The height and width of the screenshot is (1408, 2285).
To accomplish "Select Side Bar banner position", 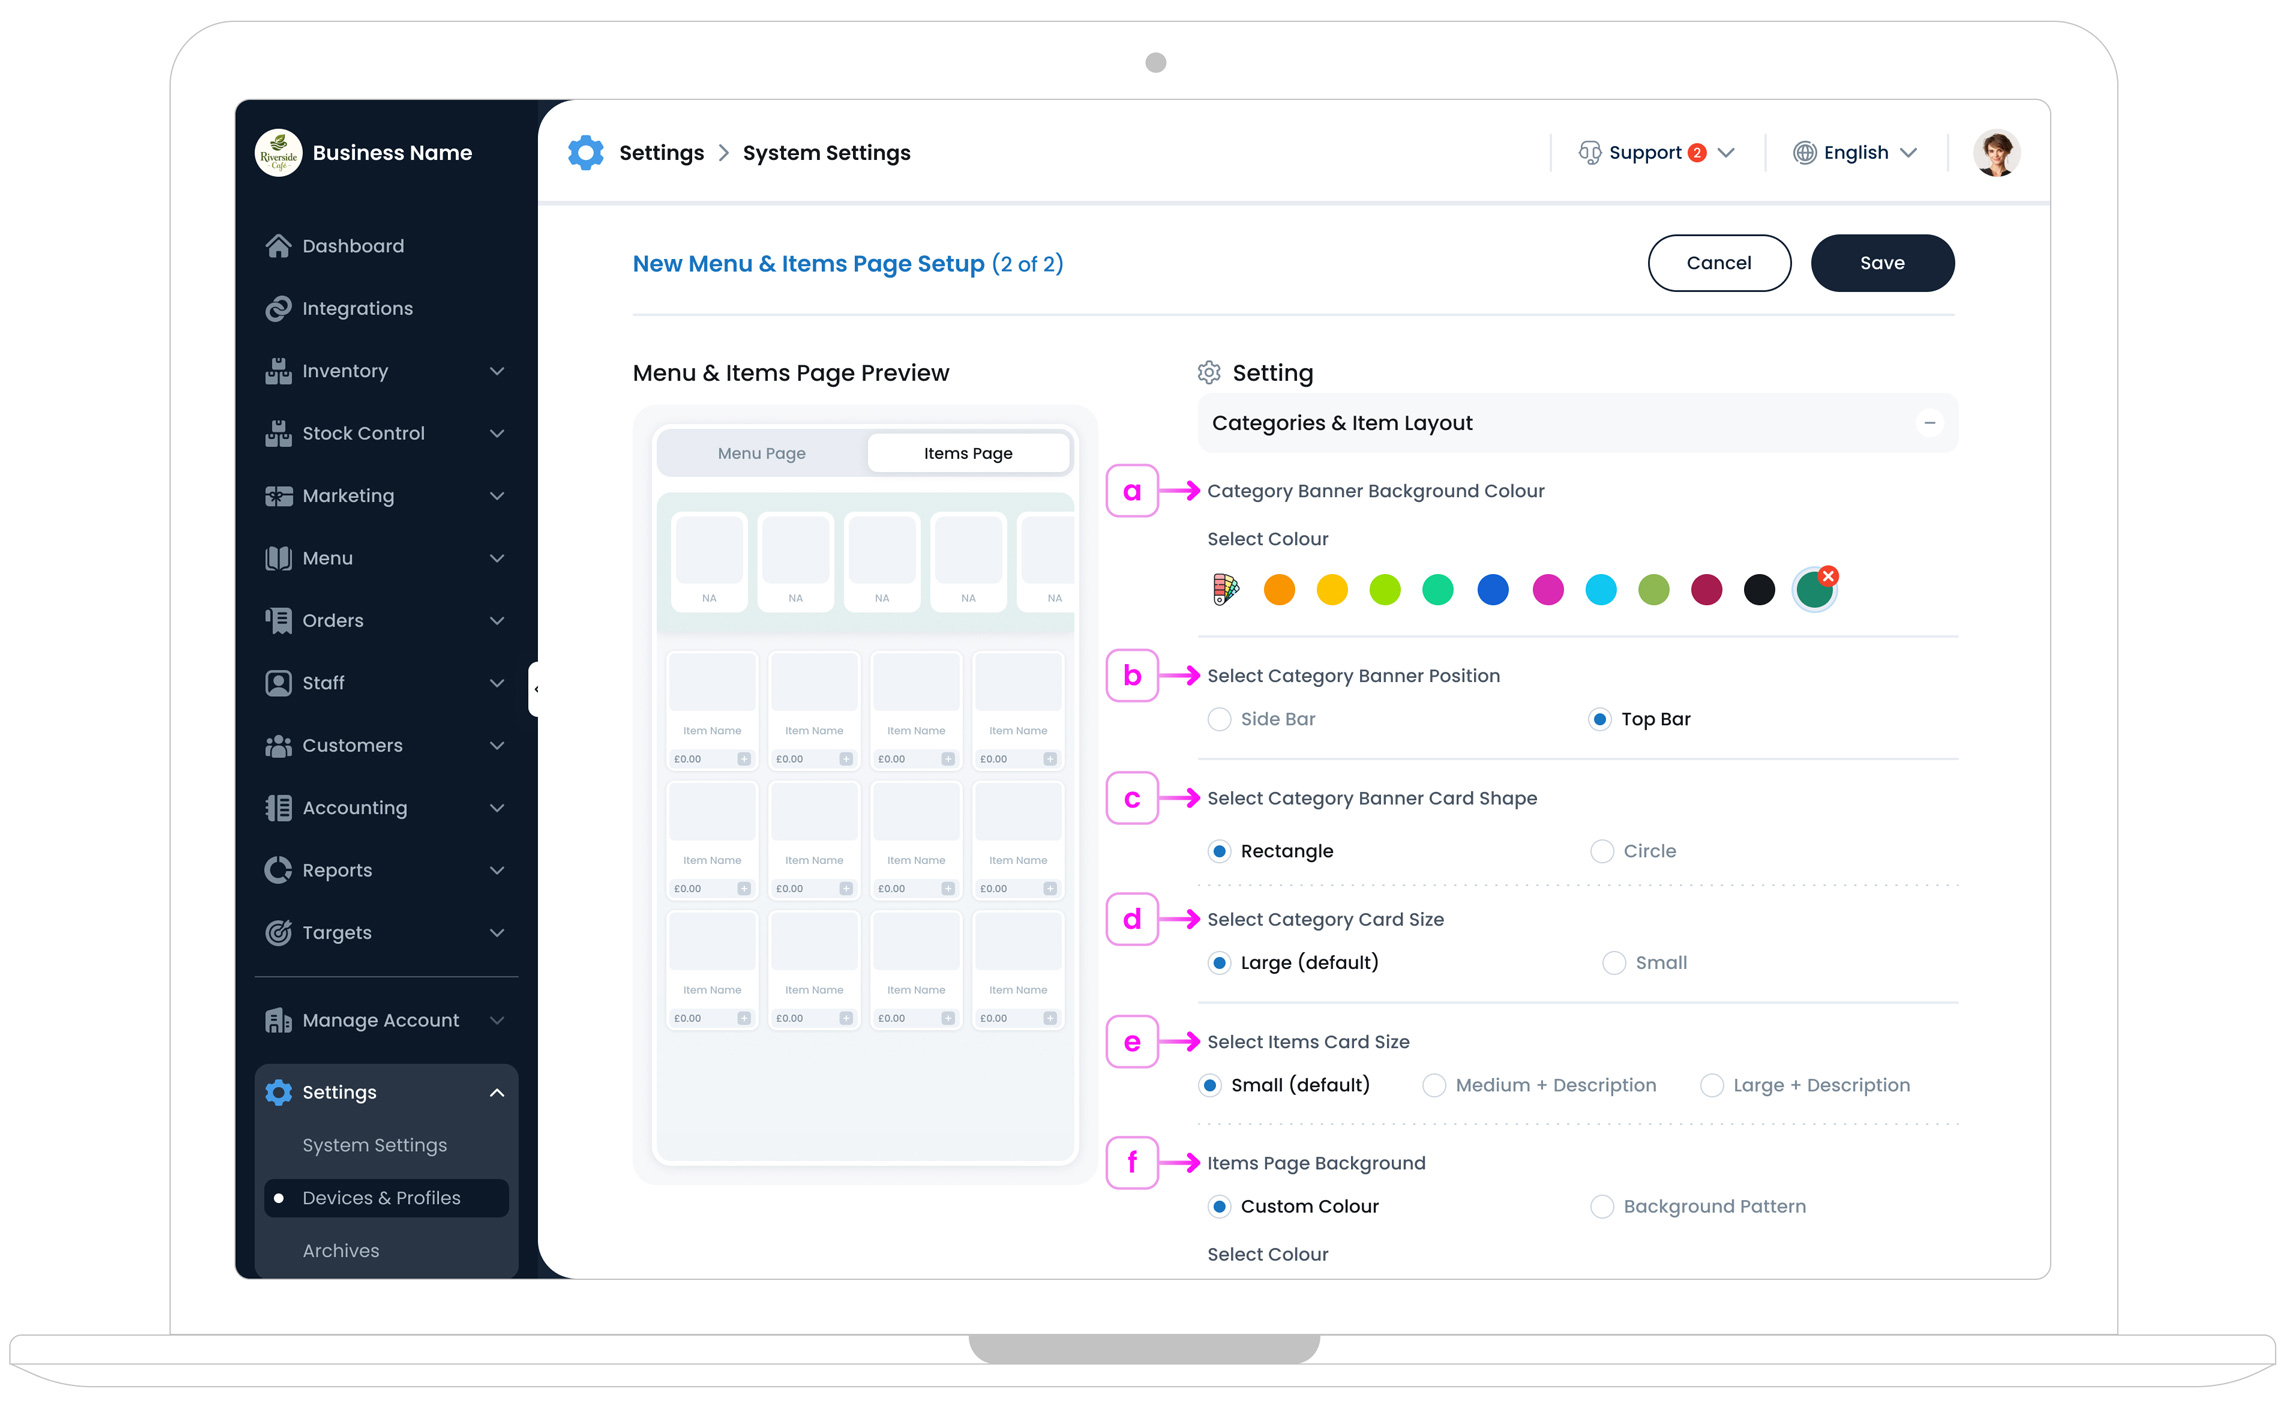I will click(1220, 718).
